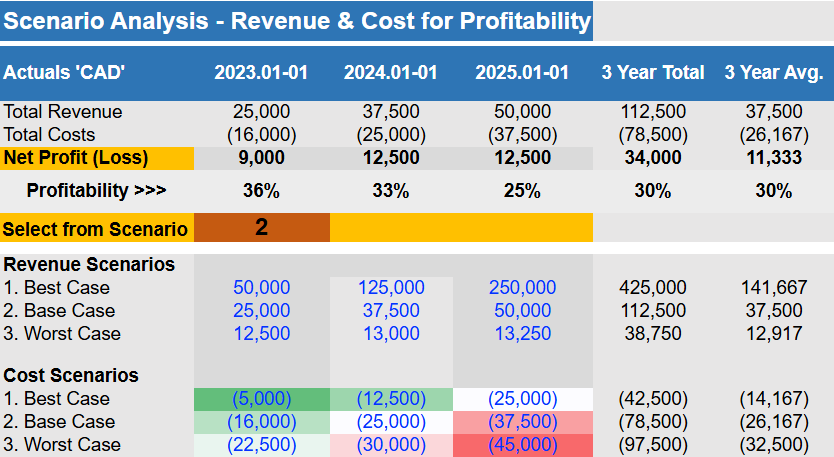834x457 pixels.
Task: Select the 34,000 net profit total cell
Action: coord(653,157)
